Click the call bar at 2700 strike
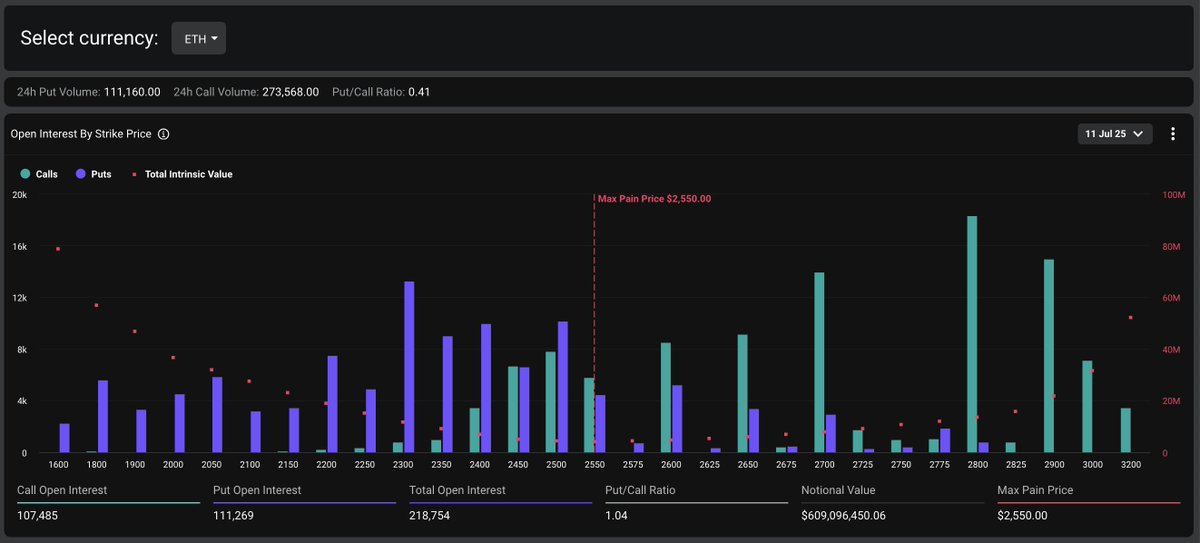This screenshot has height=543, width=1200. coord(819,363)
